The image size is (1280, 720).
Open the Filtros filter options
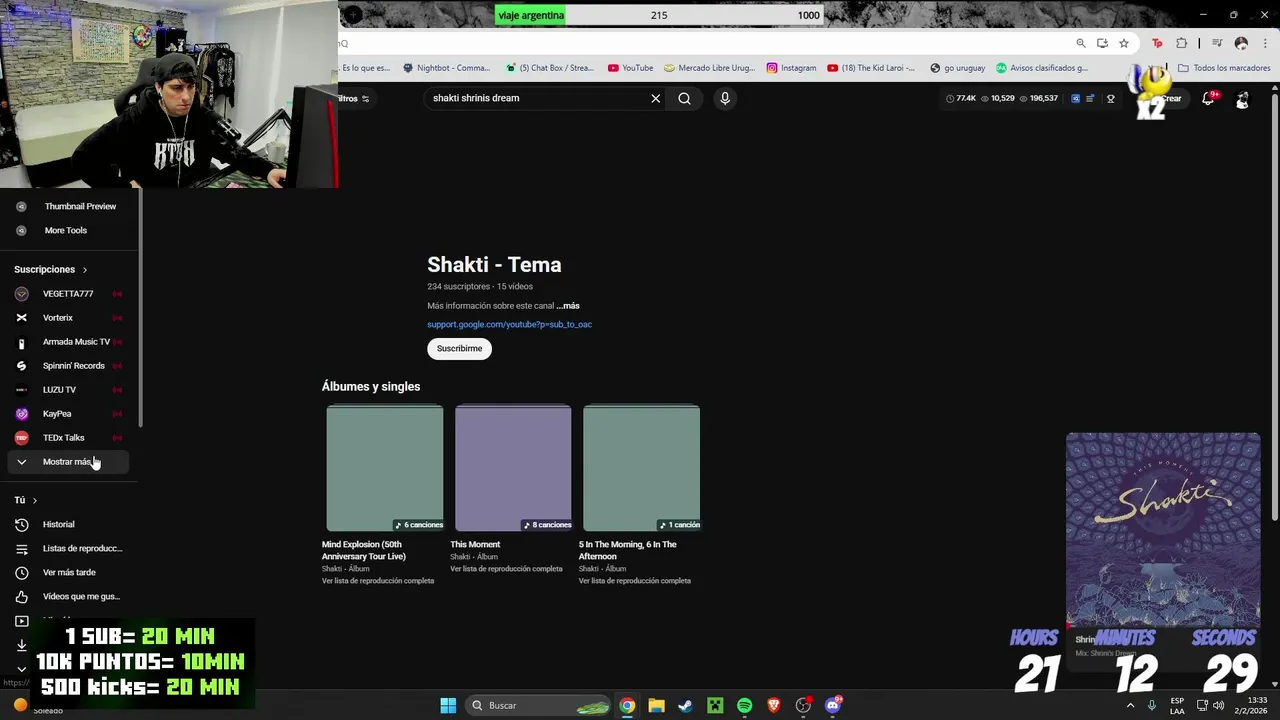[355, 98]
